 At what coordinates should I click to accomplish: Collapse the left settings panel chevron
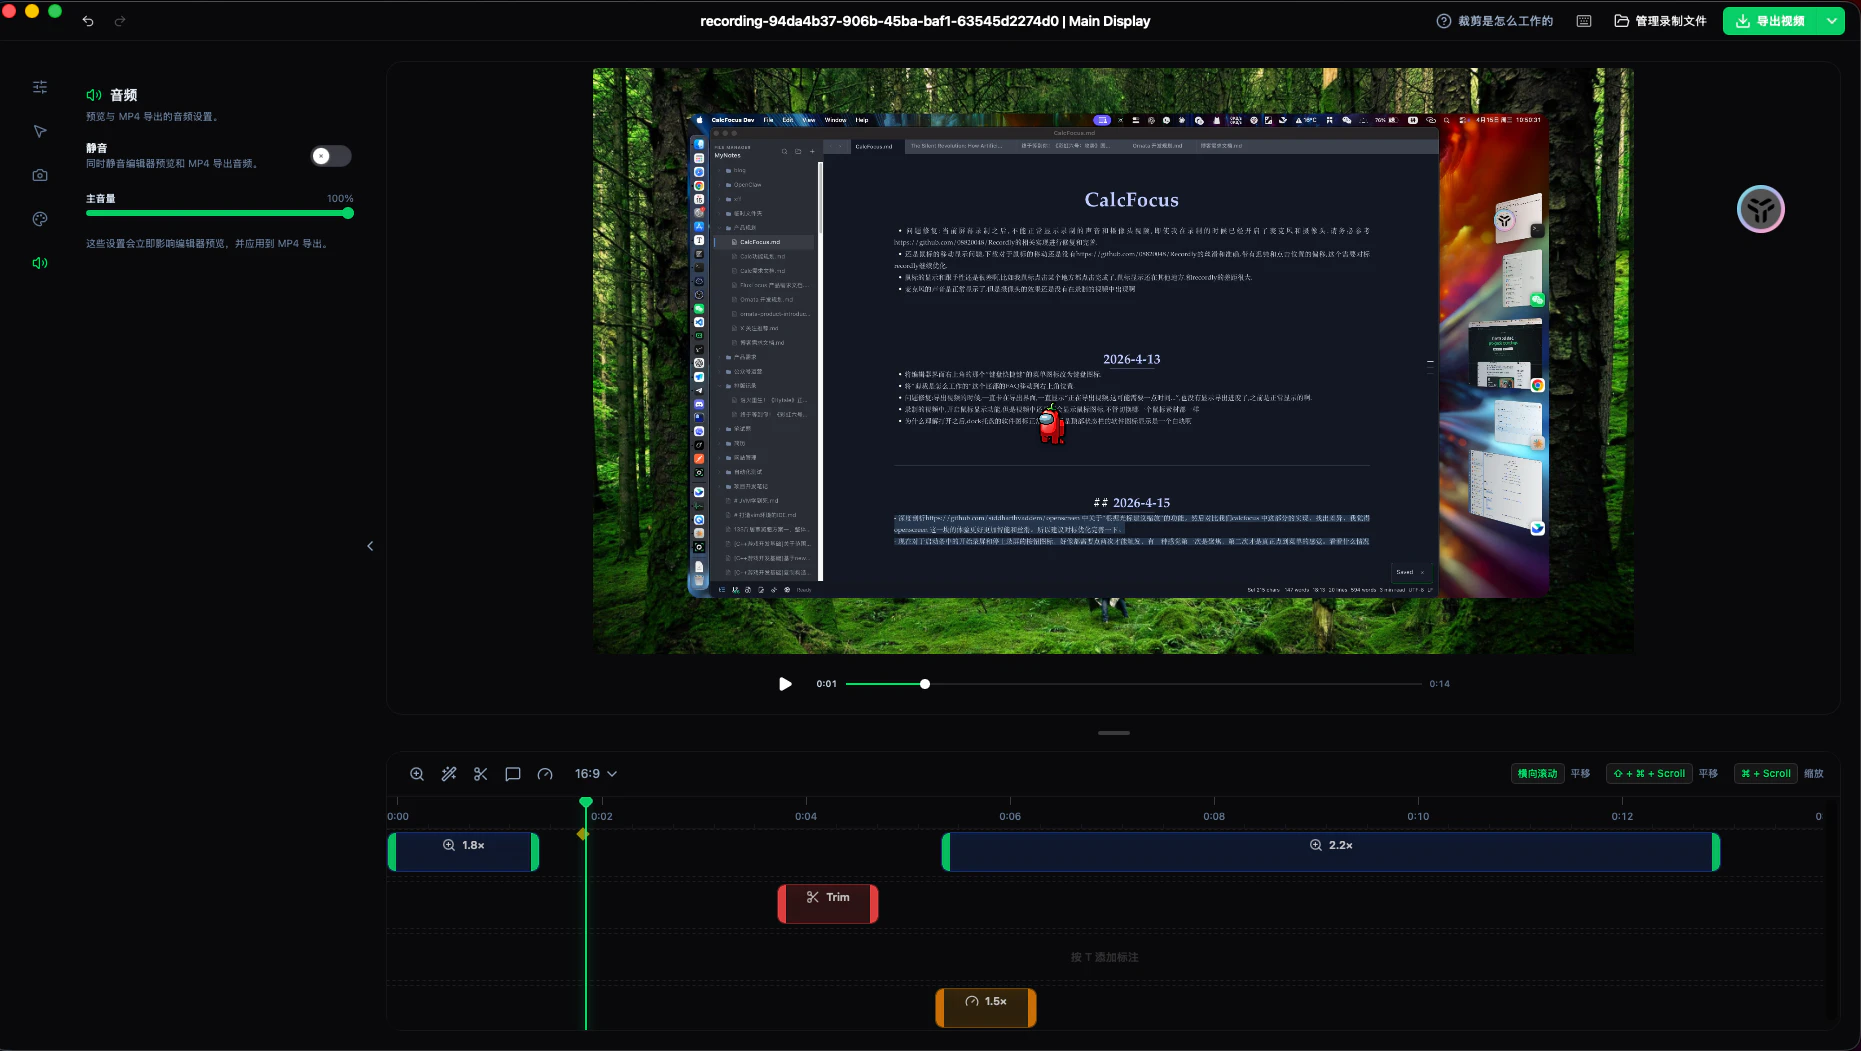click(370, 546)
